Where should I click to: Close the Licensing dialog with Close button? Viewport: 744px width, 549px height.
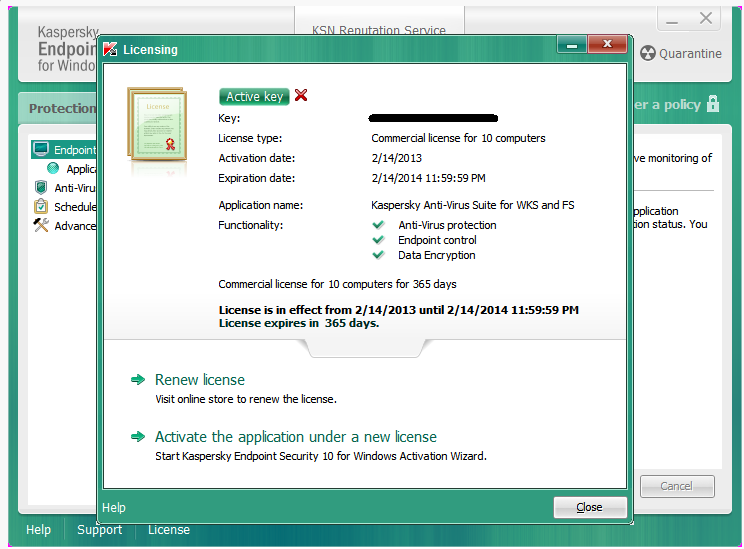point(590,507)
